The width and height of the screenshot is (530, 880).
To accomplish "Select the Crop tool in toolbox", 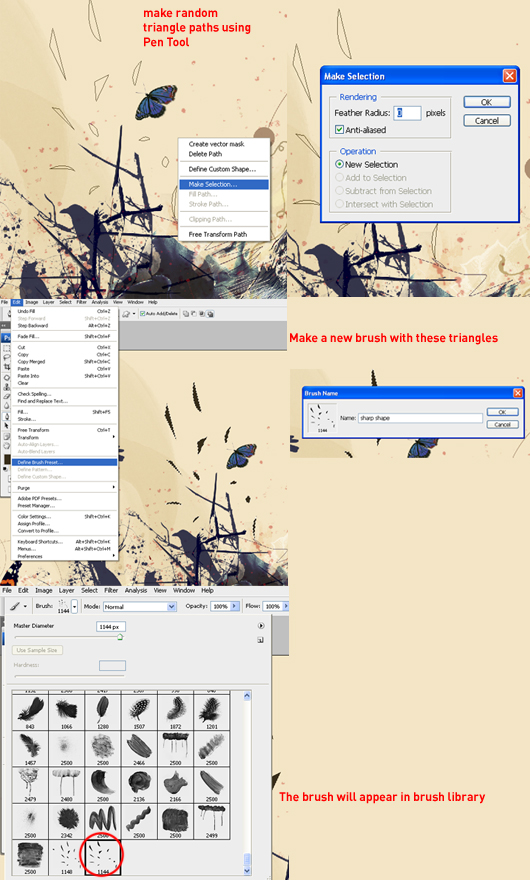I will tap(7, 366).
